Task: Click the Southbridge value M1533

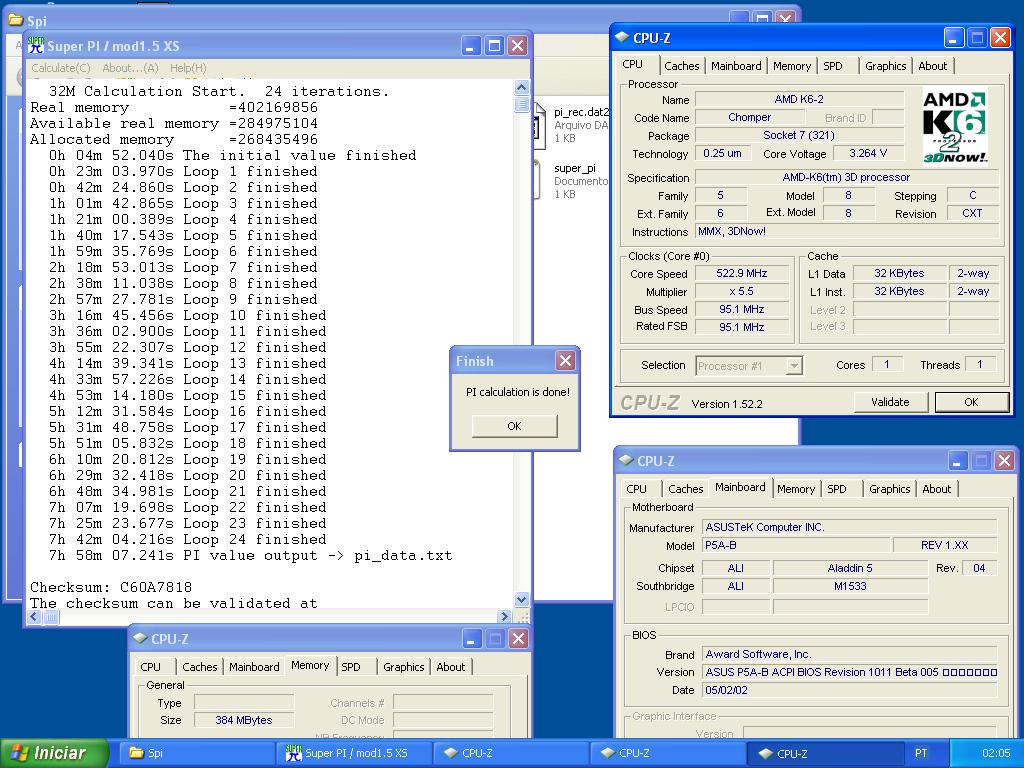Action: point(850,586)
